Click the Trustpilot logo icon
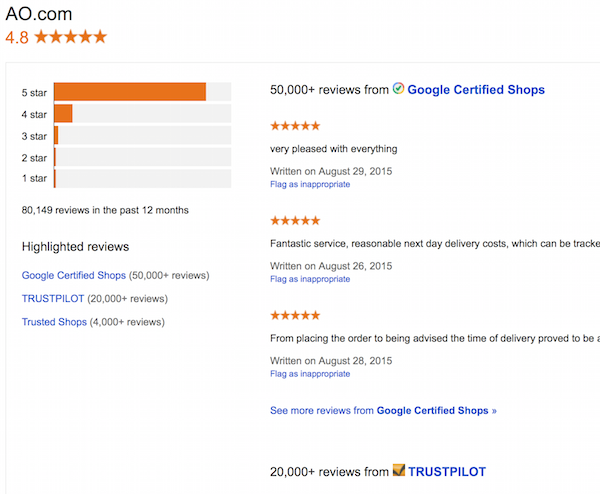The height and width of the screenshot is (494, 600). point(398,470)
